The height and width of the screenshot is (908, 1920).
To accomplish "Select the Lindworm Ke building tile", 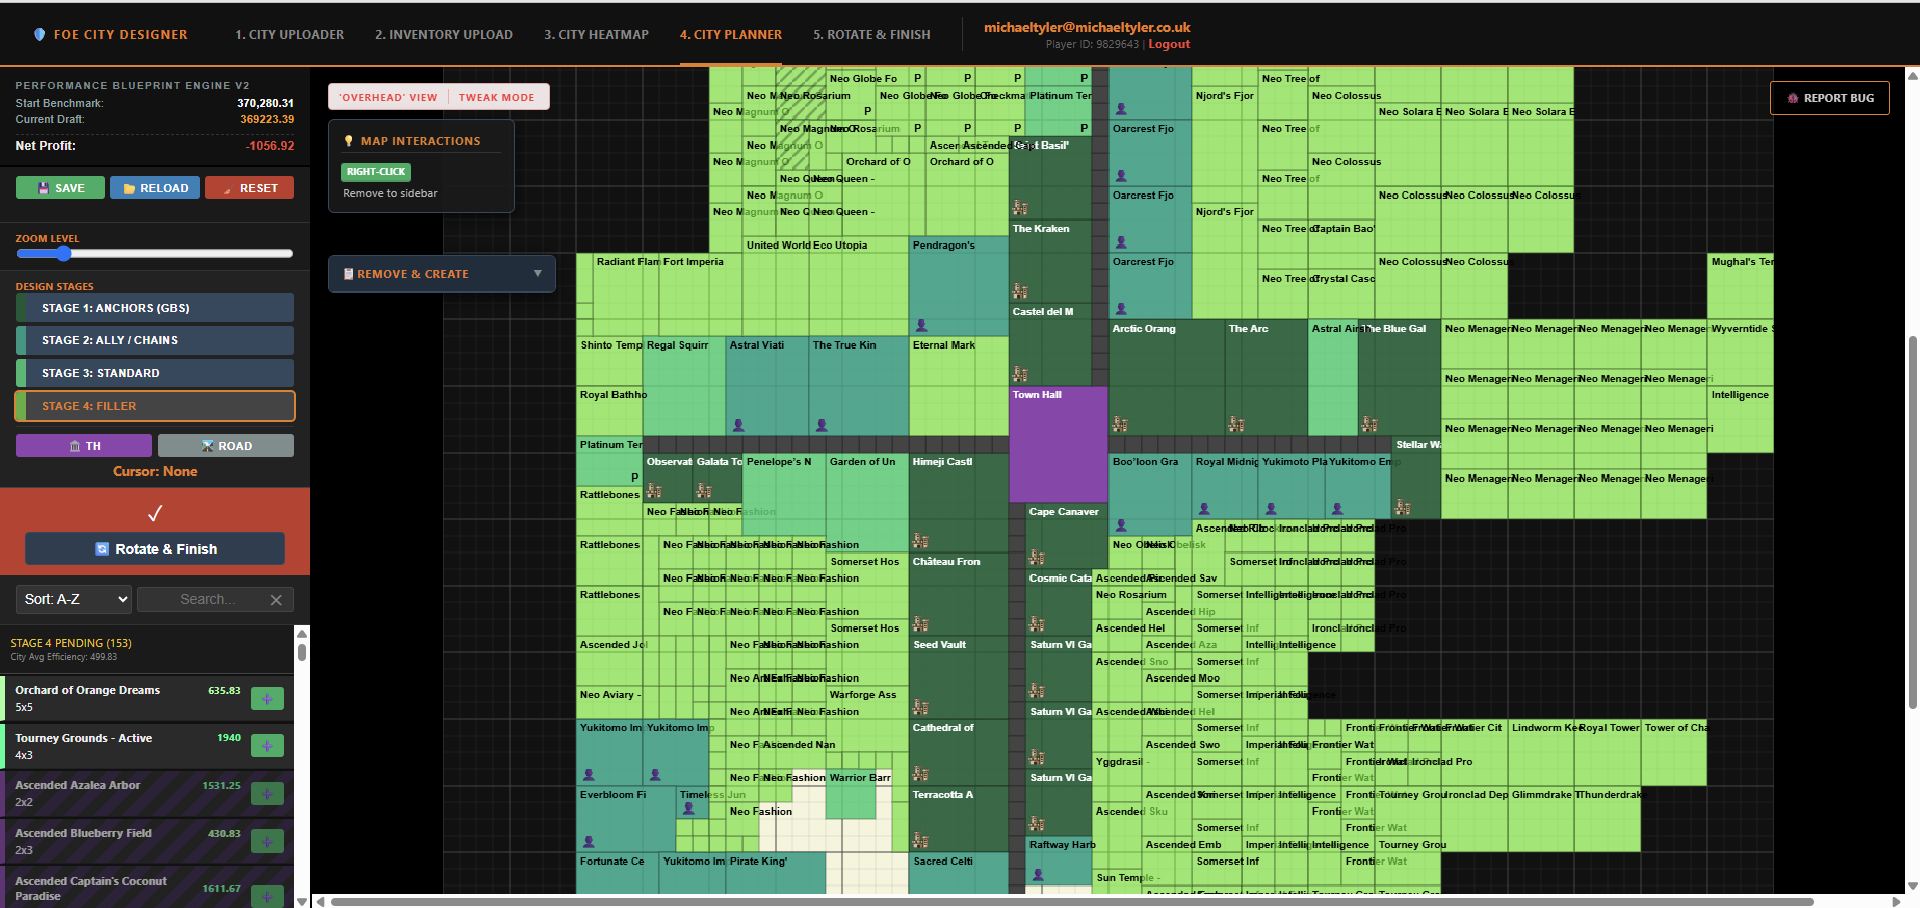I will pyautogui.click(x=1541, y=752).
